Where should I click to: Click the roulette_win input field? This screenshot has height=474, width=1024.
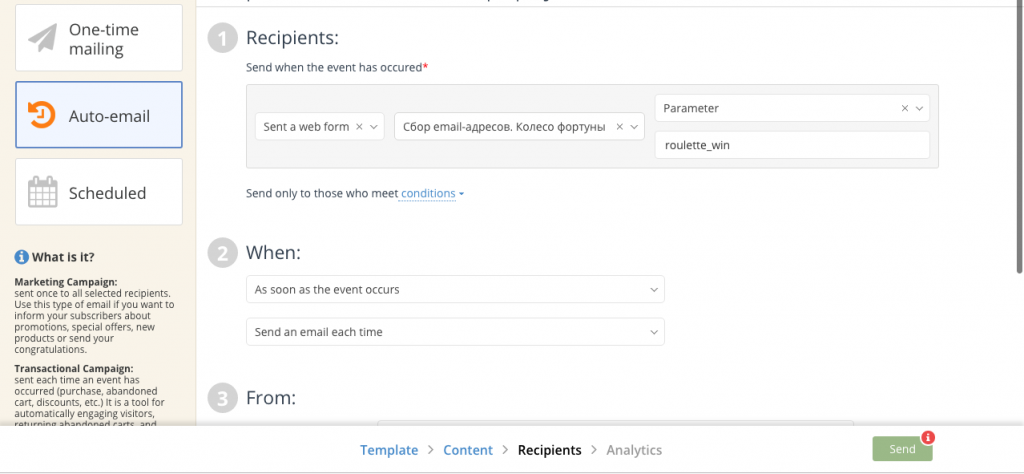(x=791, y=145)
